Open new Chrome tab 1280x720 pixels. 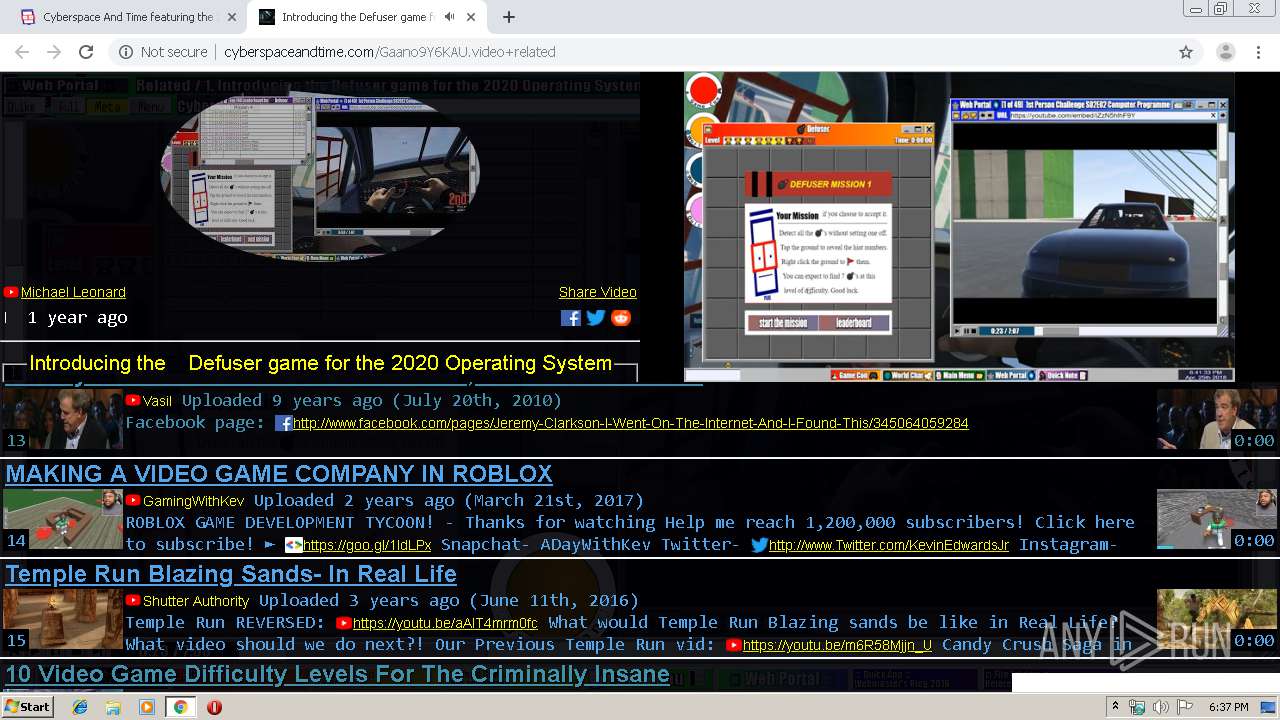click(509, 17)
